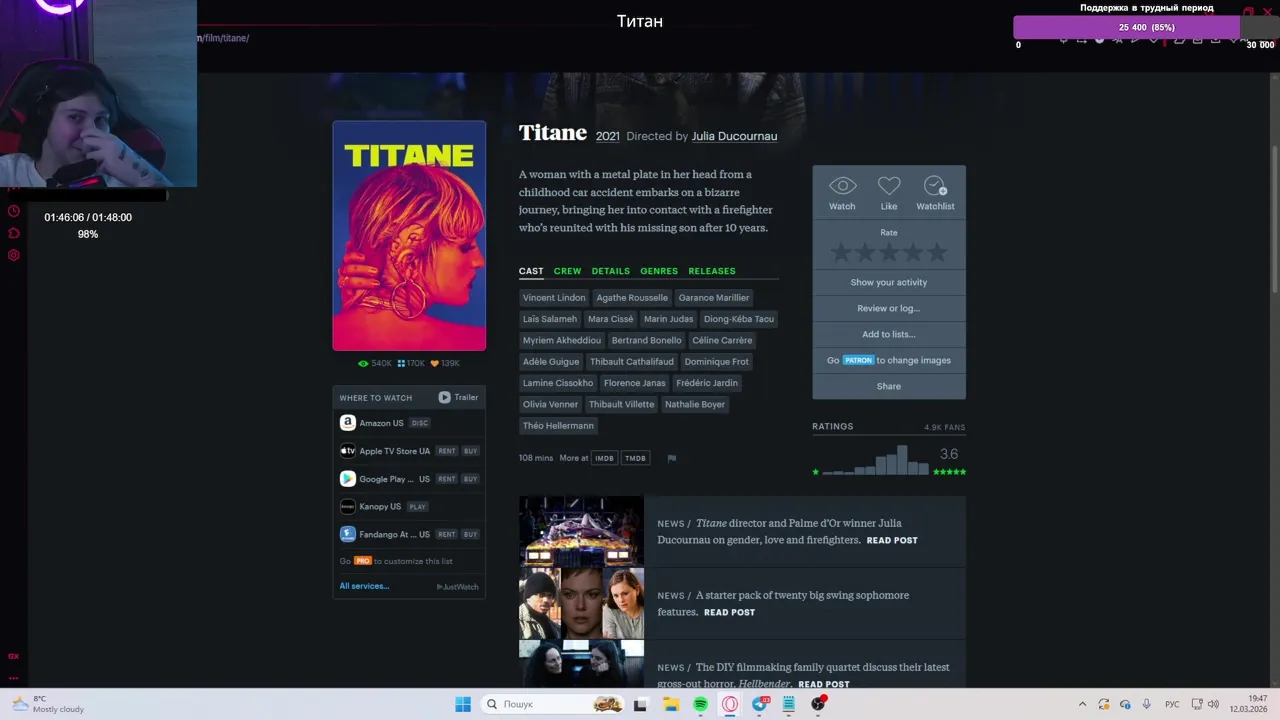Choose Add to lists option
Screen dimensions: 1280x720
coord(889,334)
